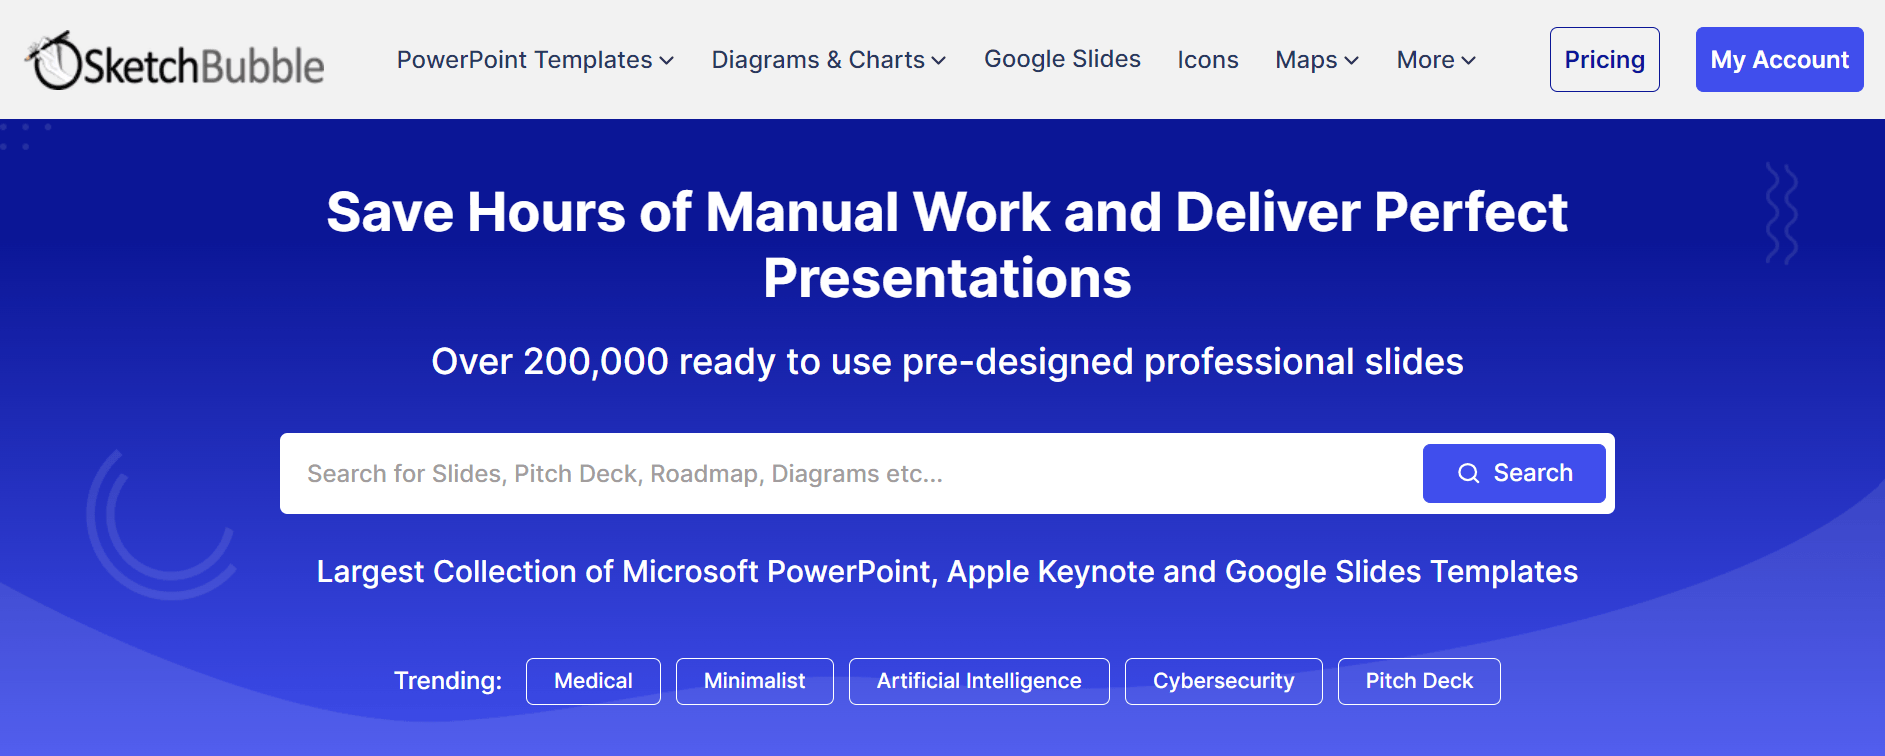This screenshot has width=1885, height=756.
Task: Go to Google Slides page
Action: coord(1062,59)
